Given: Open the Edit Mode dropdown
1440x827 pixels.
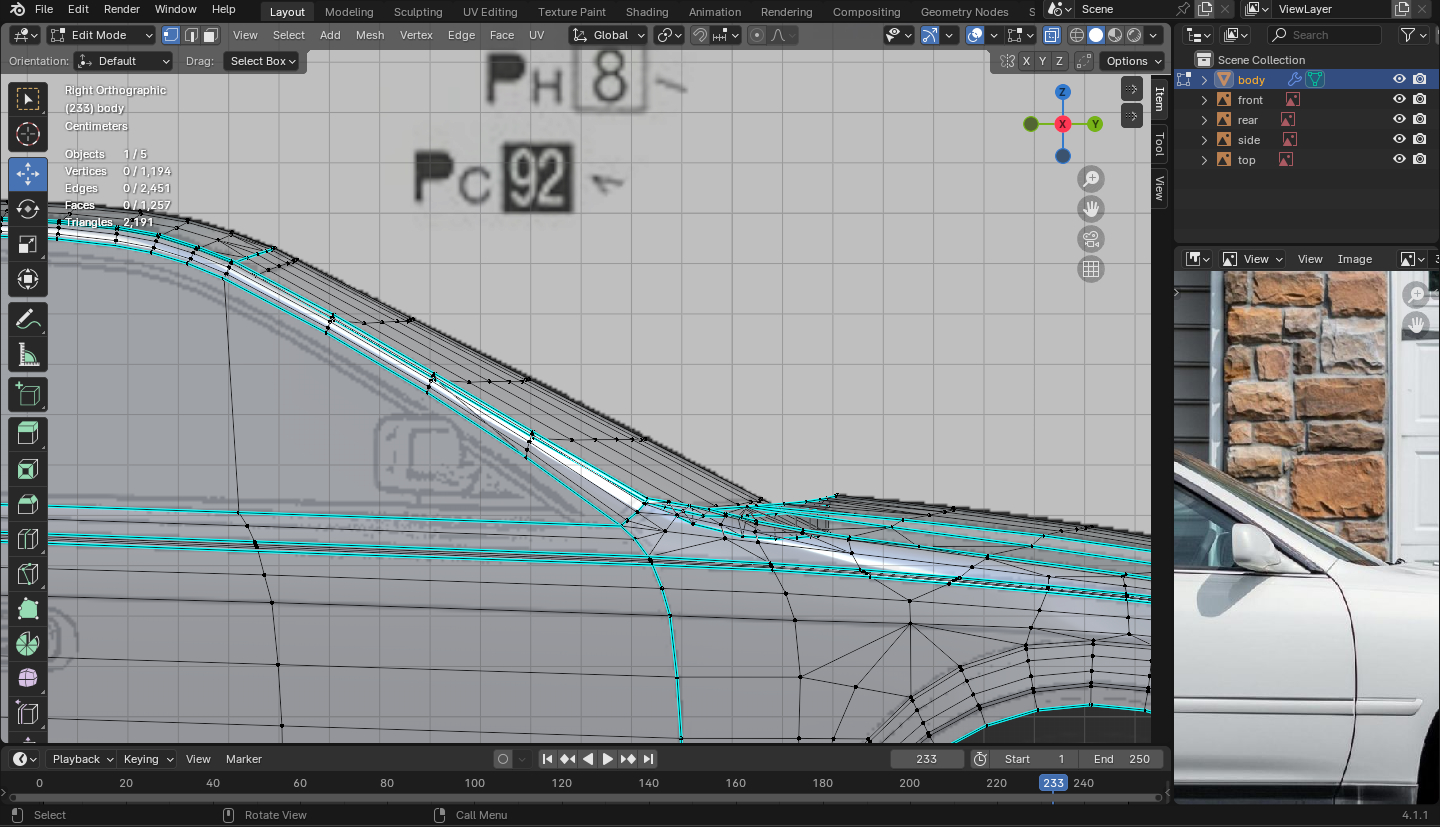Looking at the screenshot, I should pos(101,35).
